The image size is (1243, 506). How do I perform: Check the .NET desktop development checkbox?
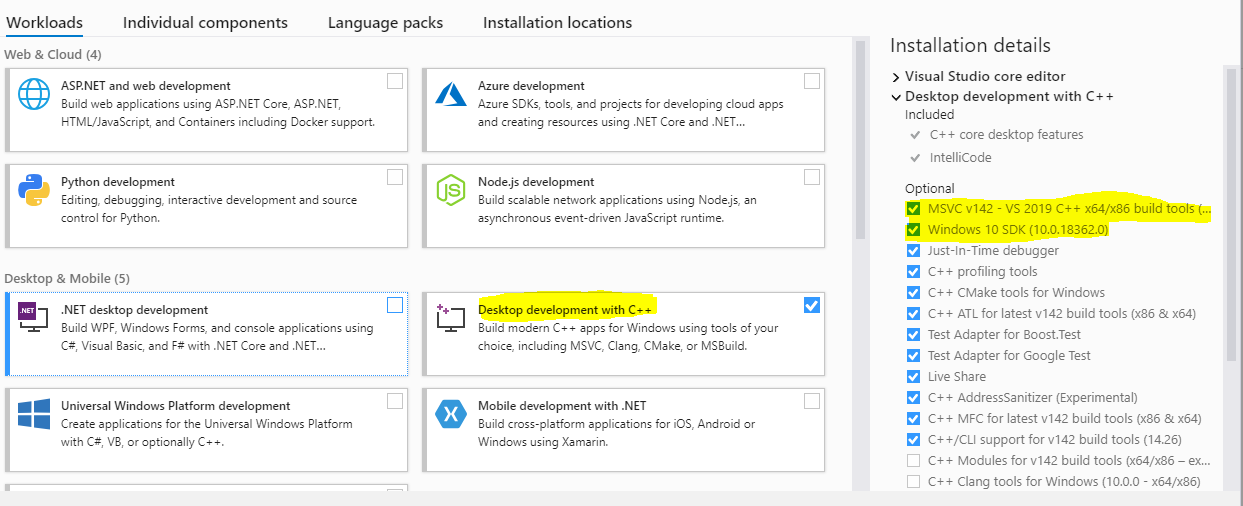pyautogui.click(x=395, y=305)
